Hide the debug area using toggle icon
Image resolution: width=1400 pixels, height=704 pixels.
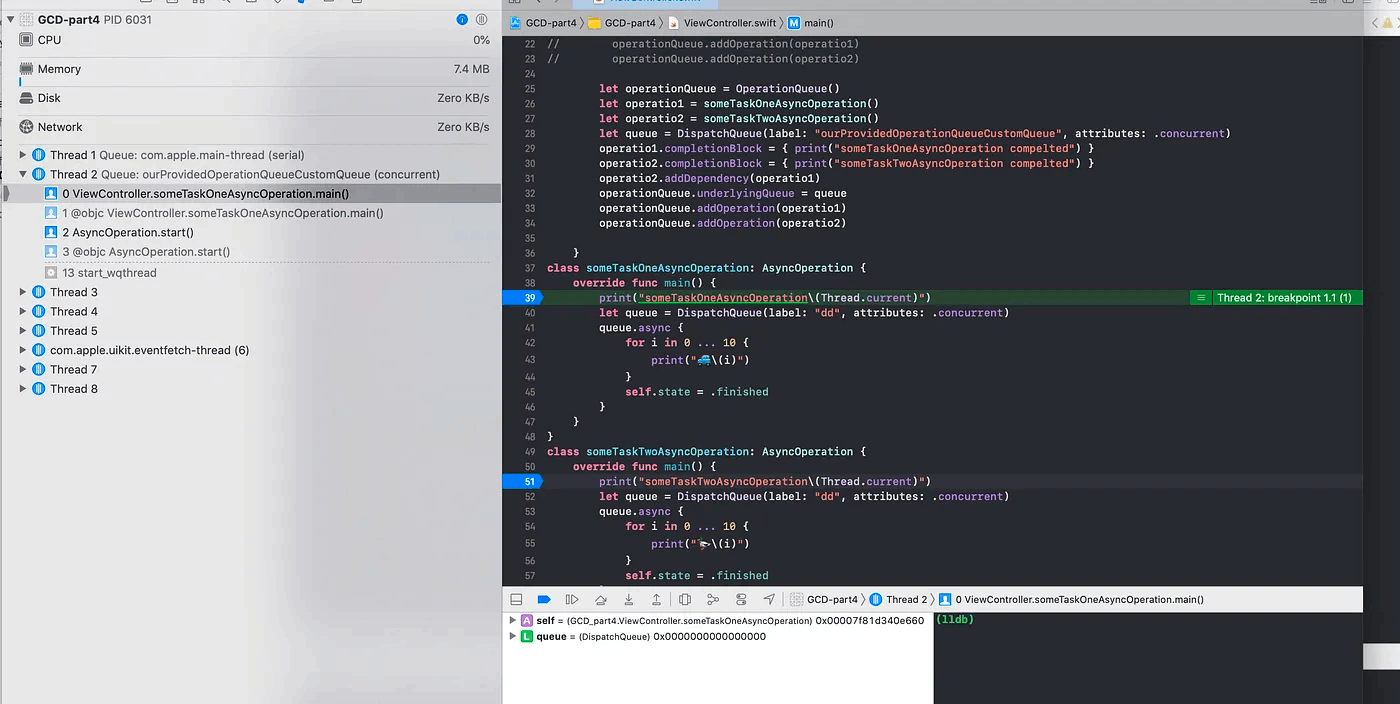(x=516, y=599)
